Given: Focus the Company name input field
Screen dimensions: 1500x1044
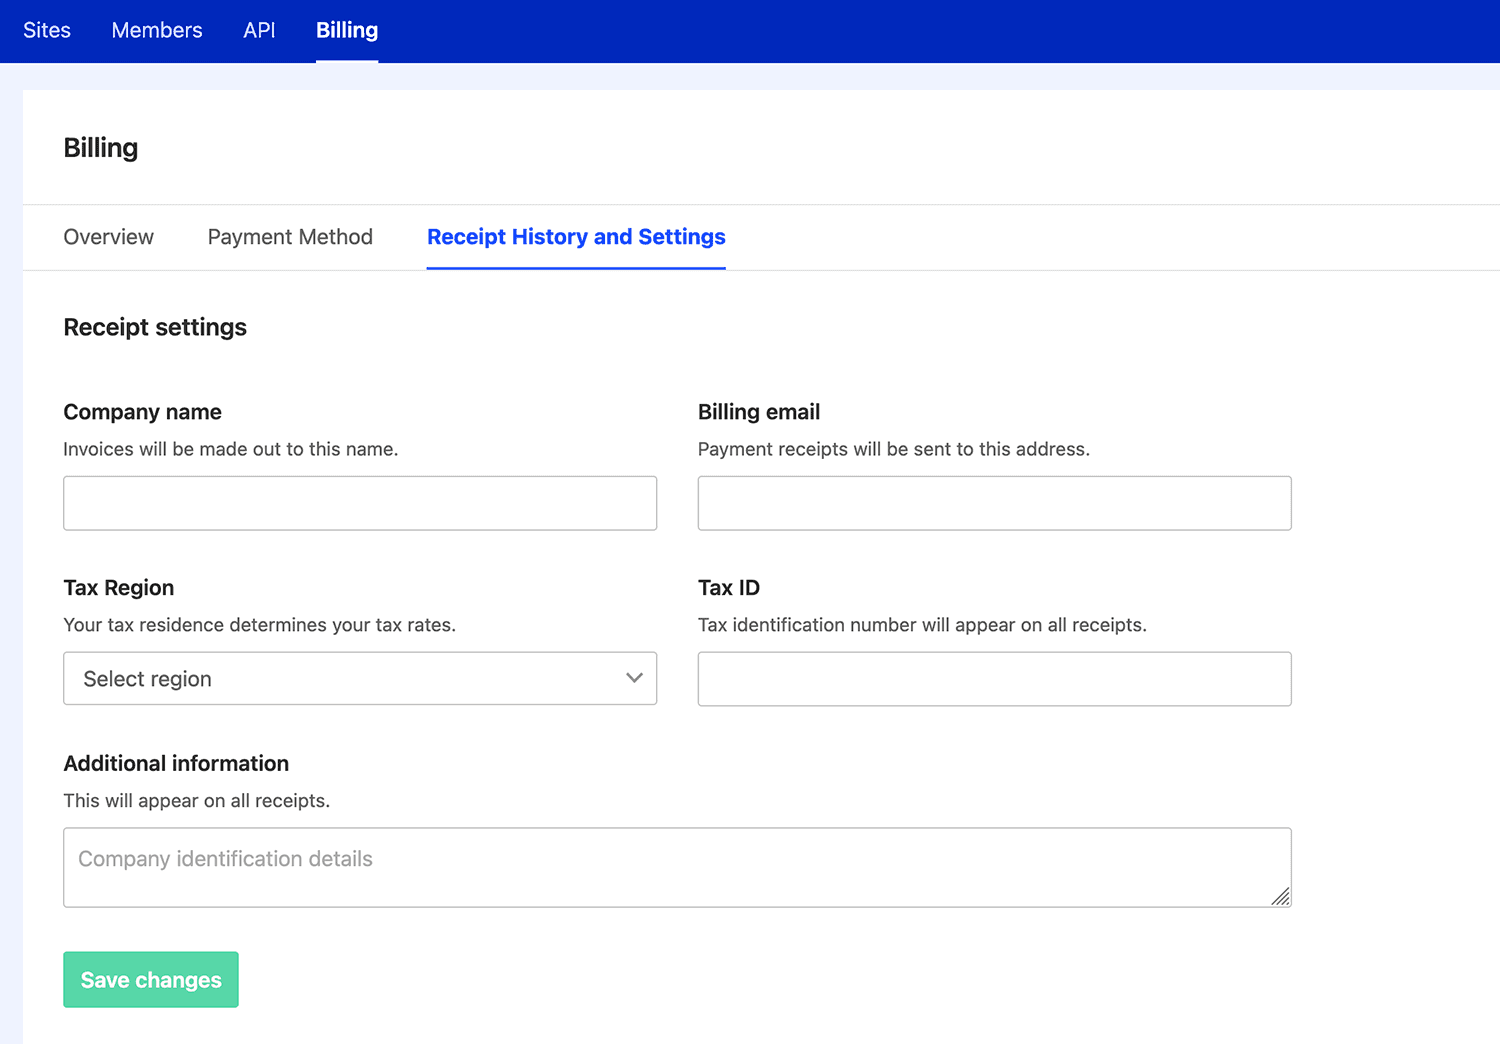Looking at the screenshot, I should [x=360, y=503].
